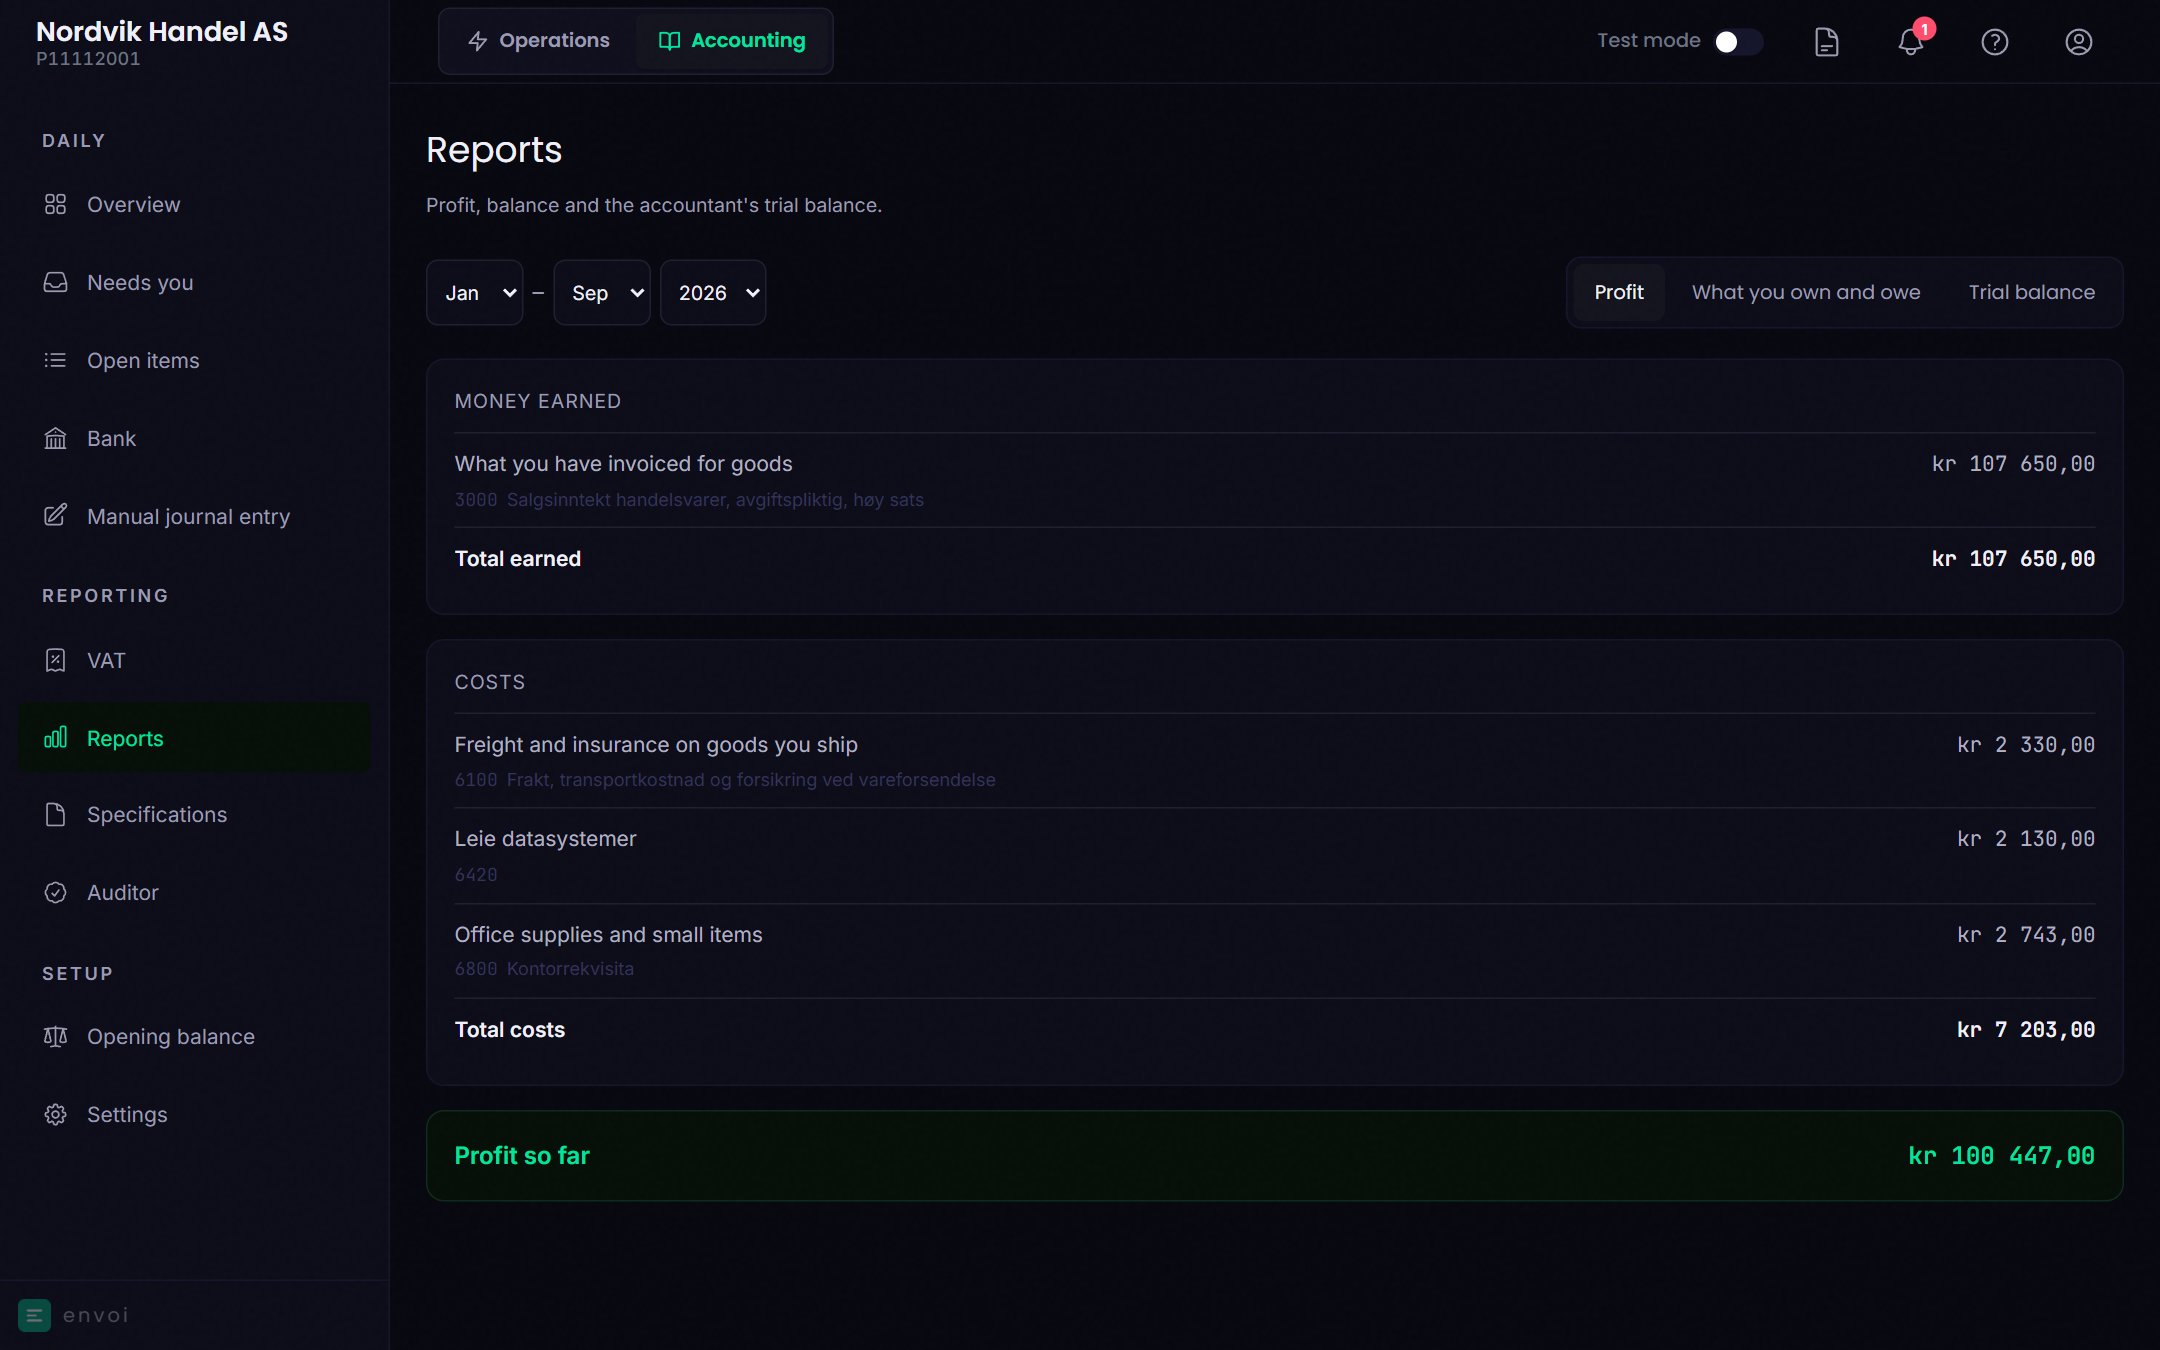Open the Auditor checkmark icon
2160x1350 pixels.
[55, 892]
